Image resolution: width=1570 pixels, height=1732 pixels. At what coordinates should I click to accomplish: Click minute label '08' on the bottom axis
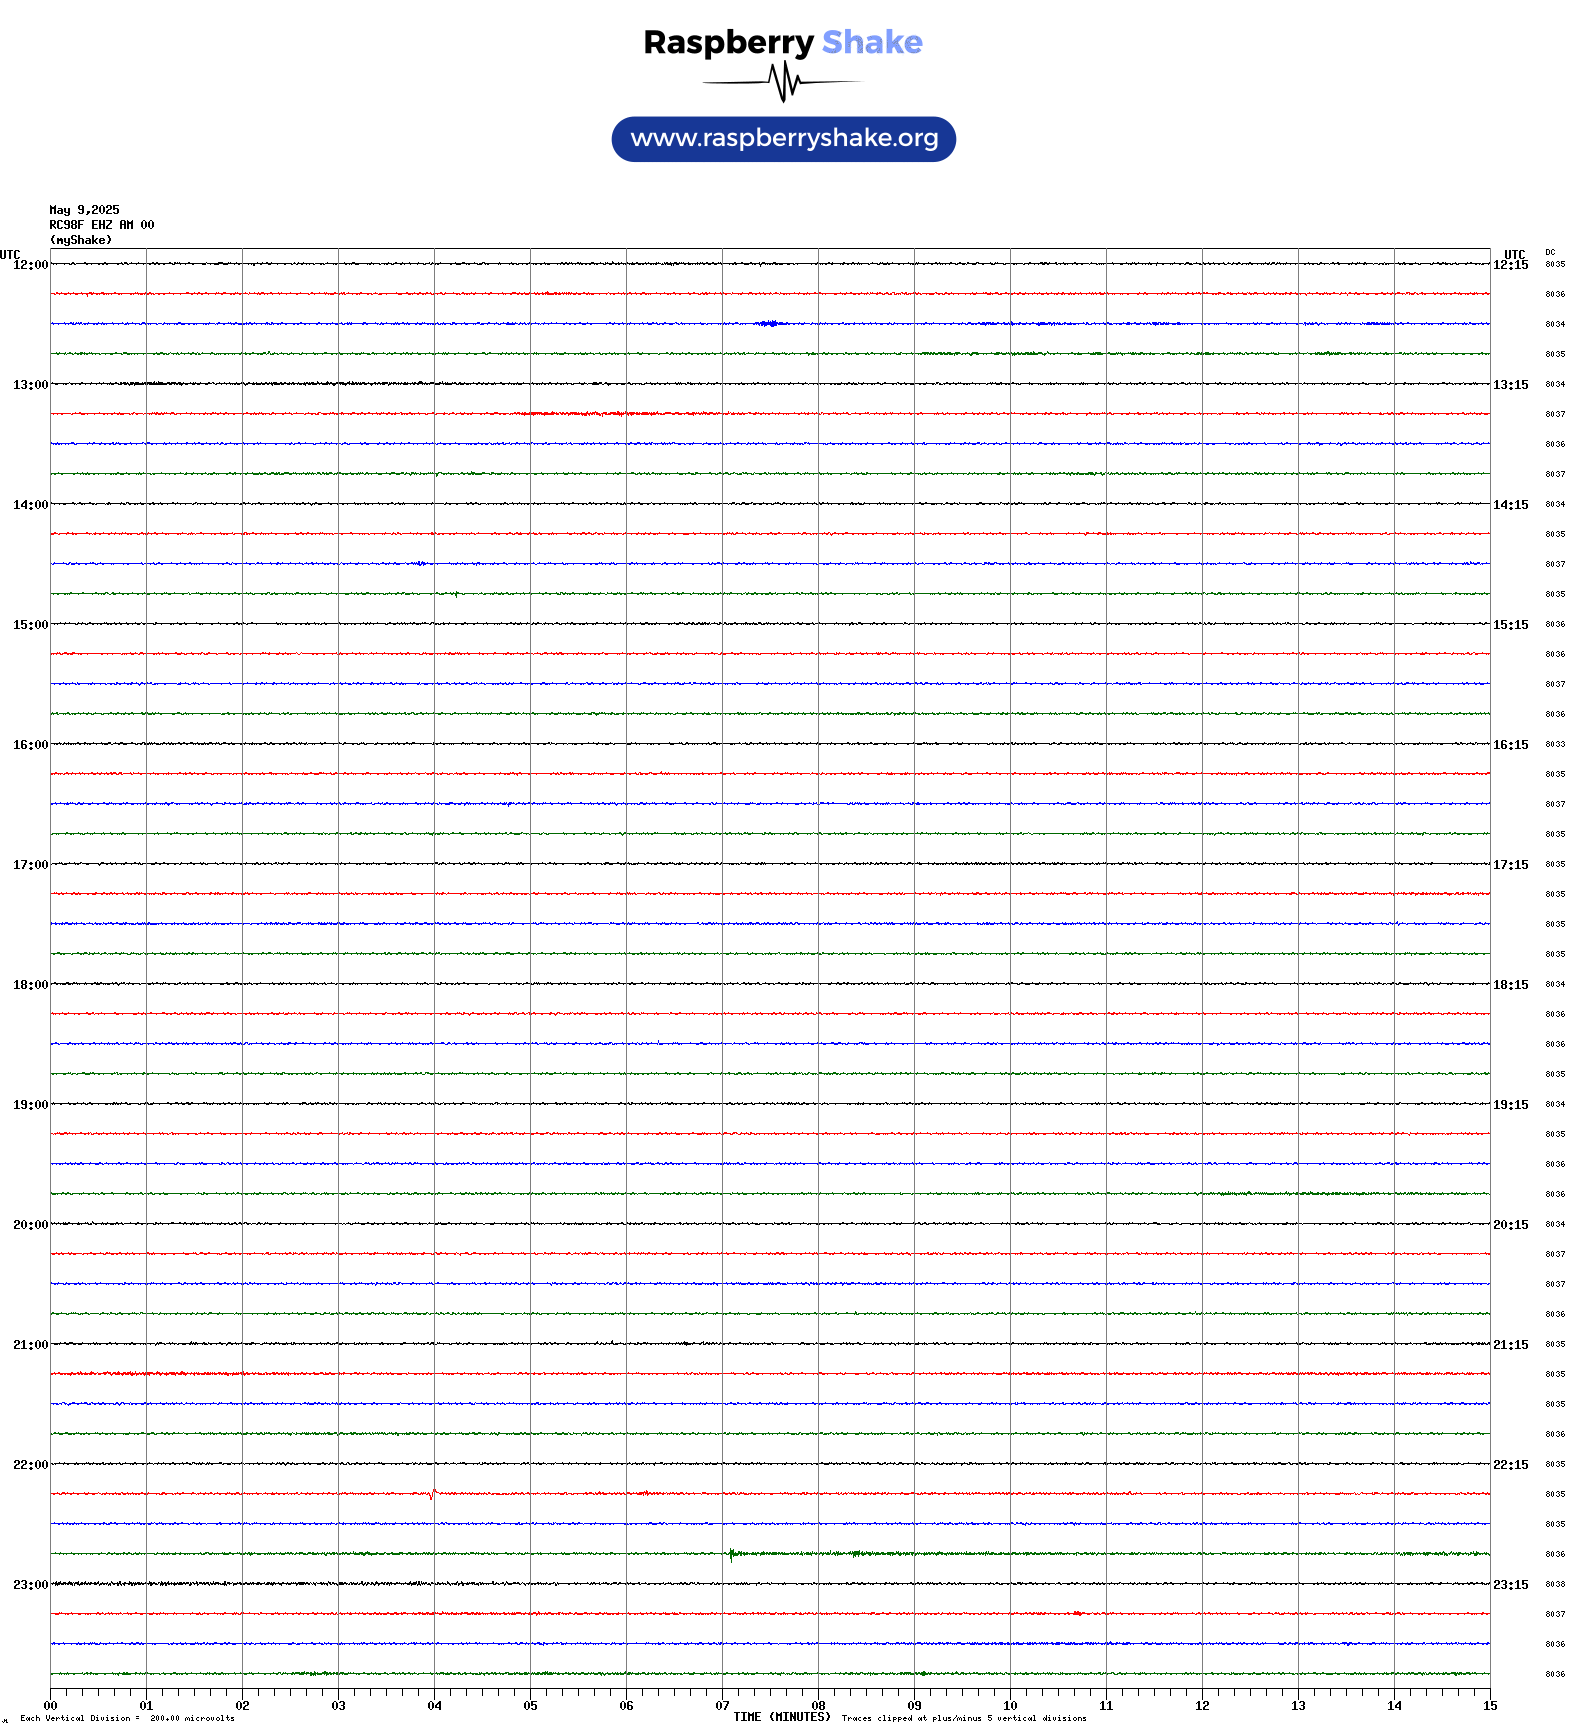818,1706
